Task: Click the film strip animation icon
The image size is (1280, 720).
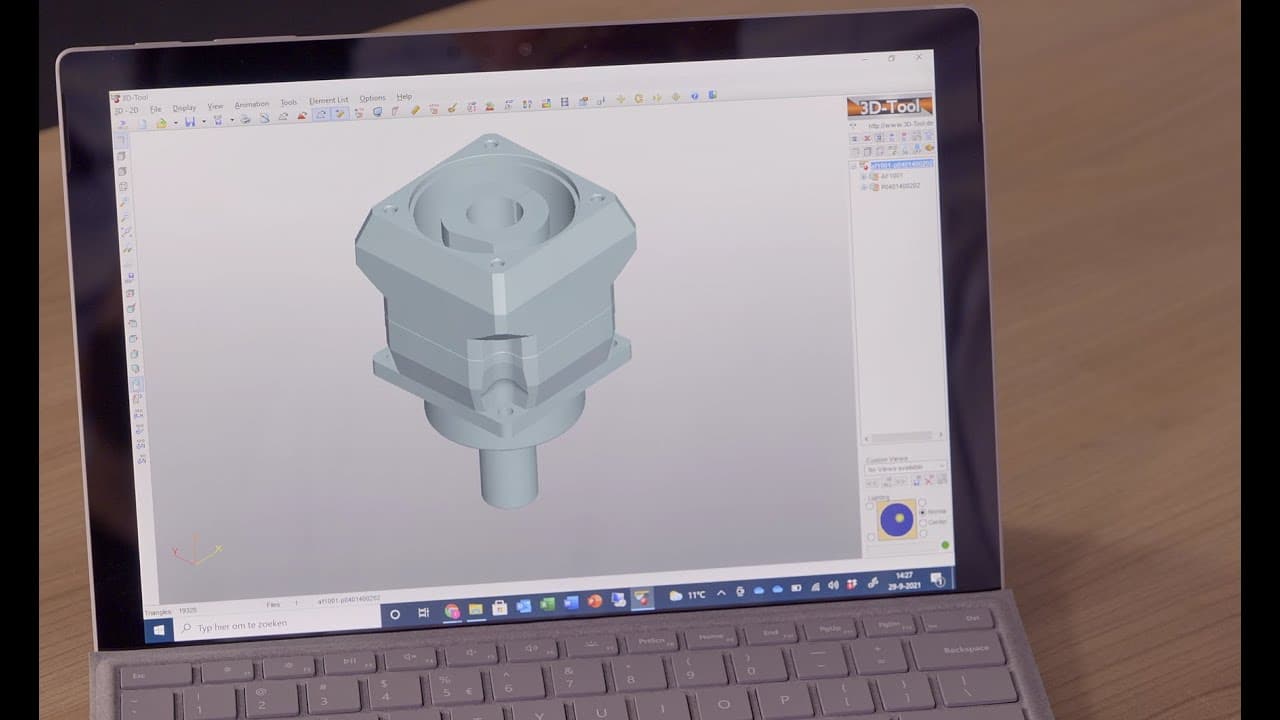Action: coord(565,101)
